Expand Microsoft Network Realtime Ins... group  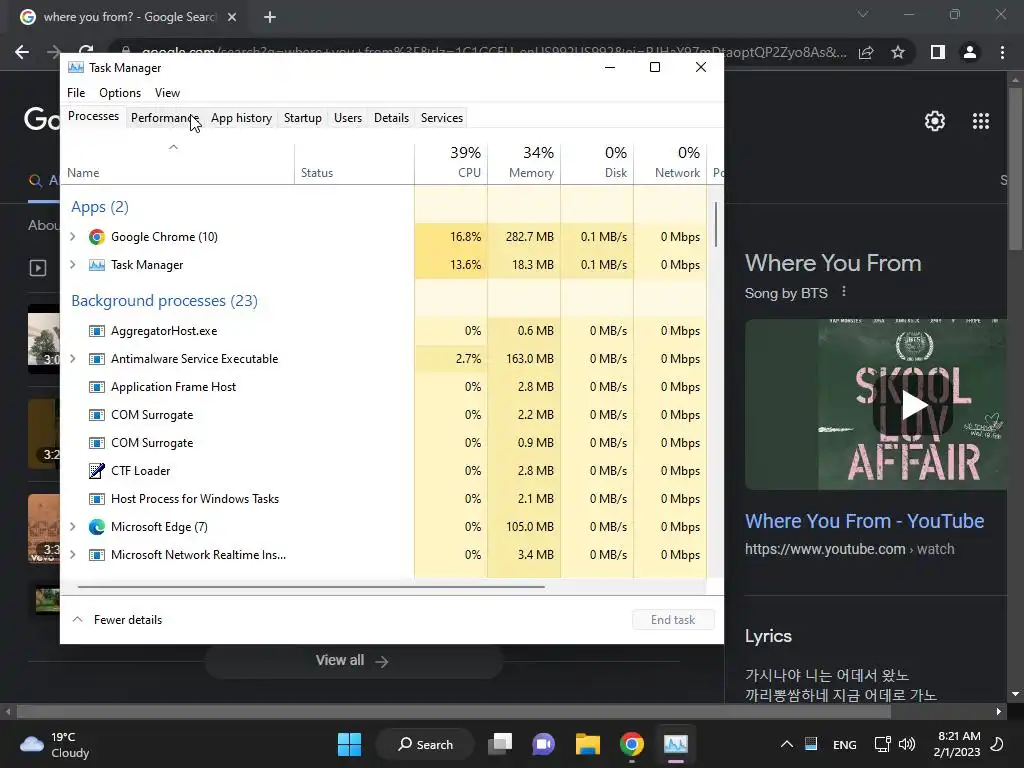tap(72, 555)
